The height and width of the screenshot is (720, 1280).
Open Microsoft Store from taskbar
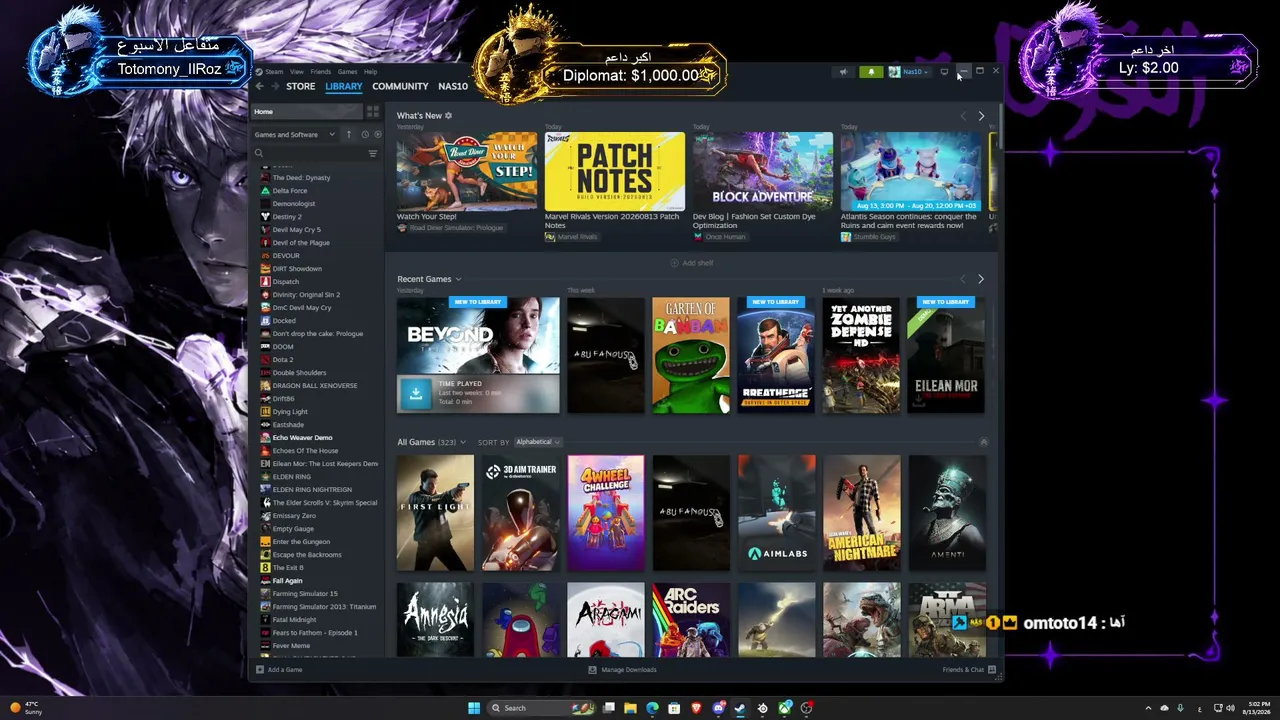click(674, 708)
